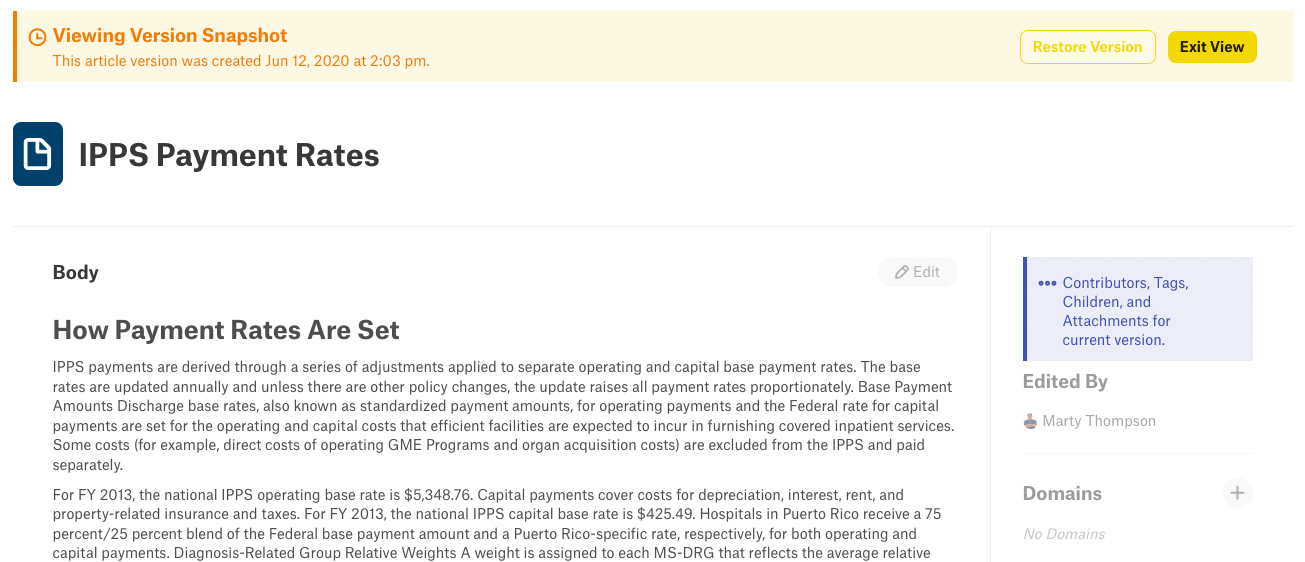Image resolution: width=1305 pixels, height=562 pixels.
Task: Edit the Body section
Action: pyautogui.click(x=917, y=272)
